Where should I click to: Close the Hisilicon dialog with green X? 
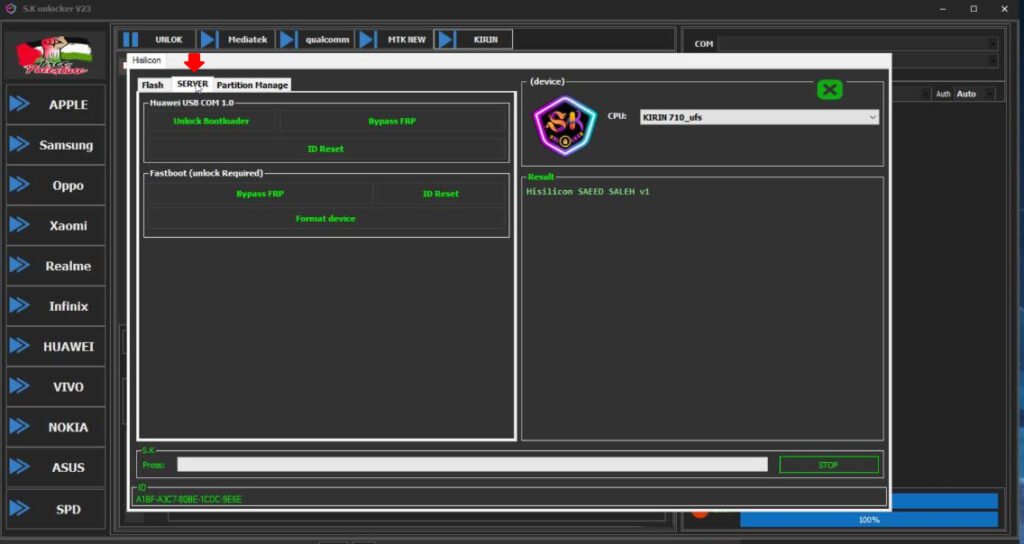point(829,89)
